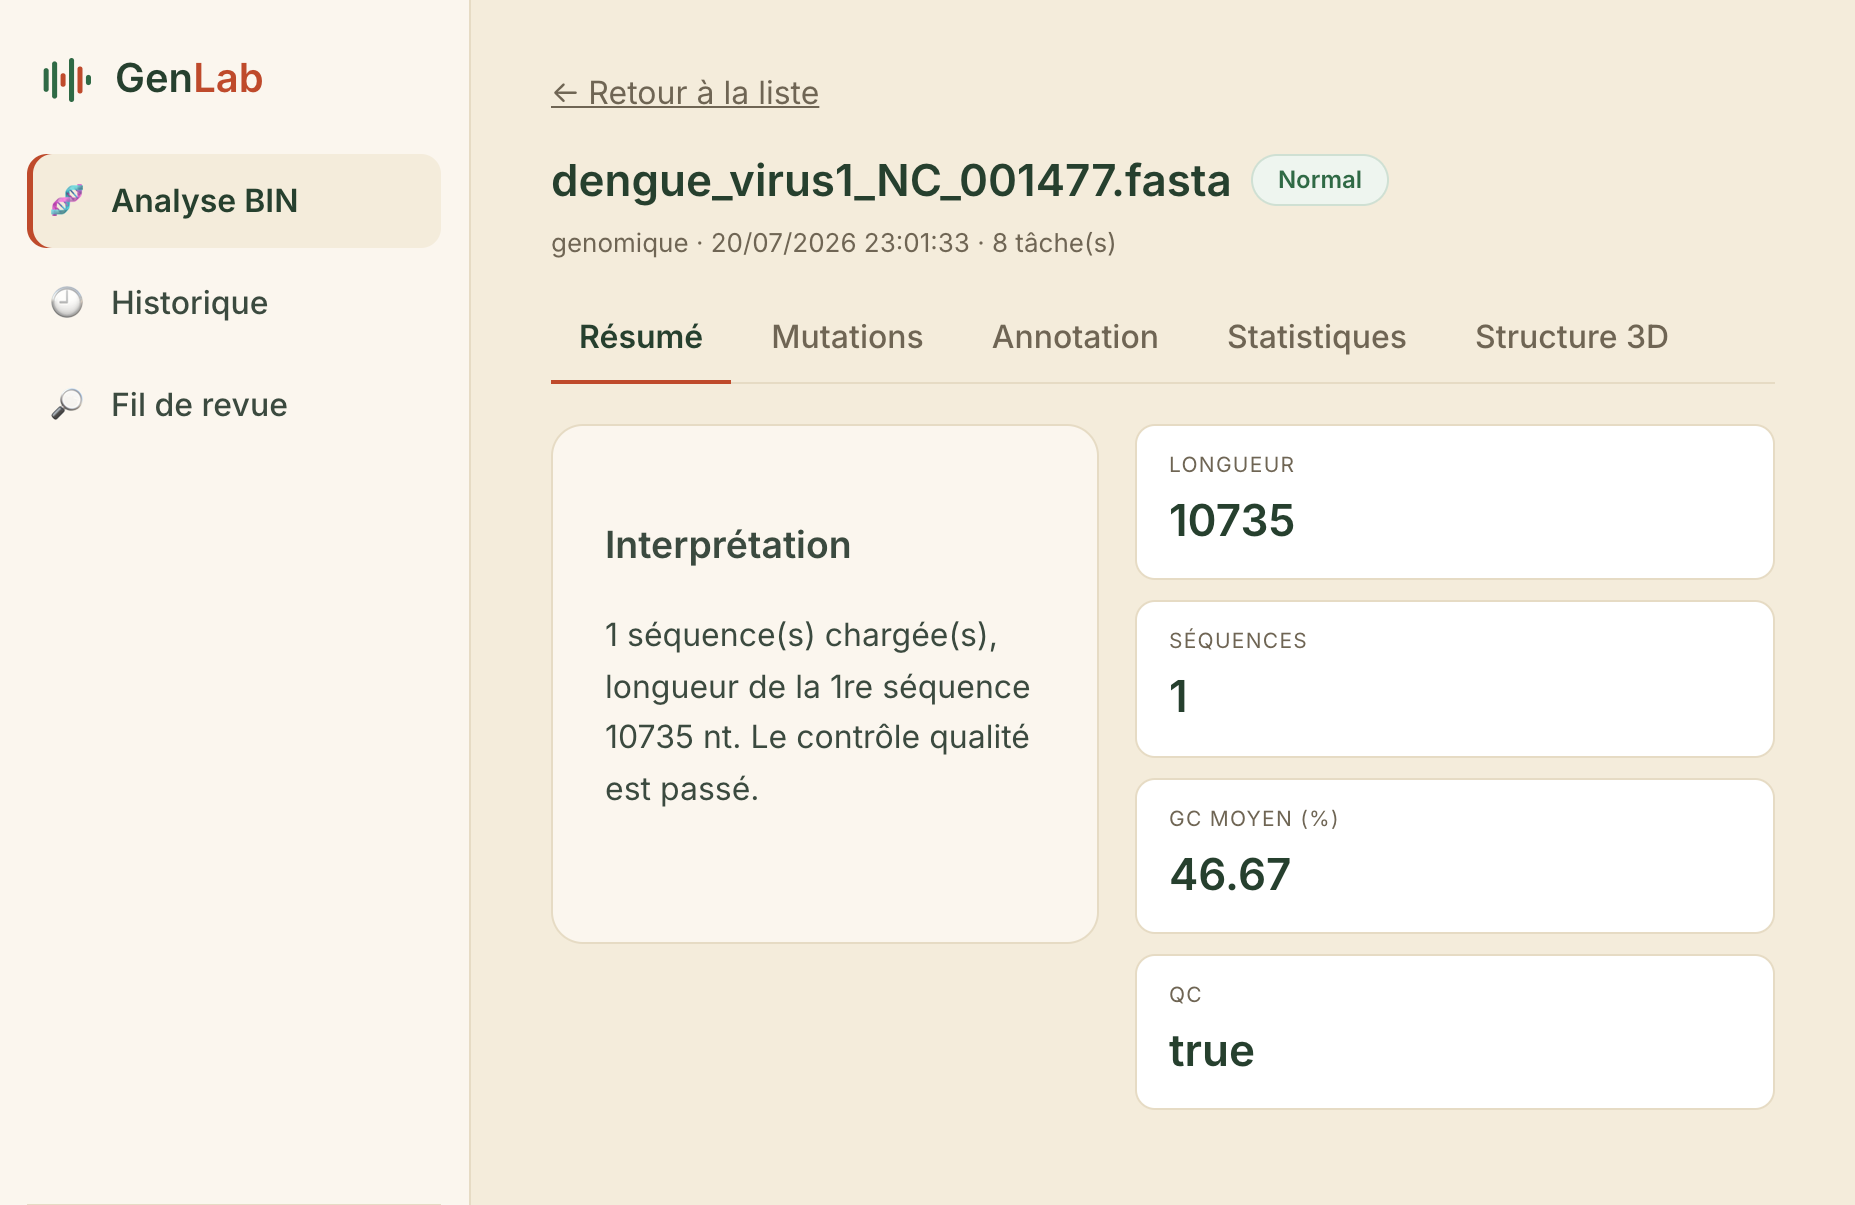Click the QC label

click(1185, 995)
